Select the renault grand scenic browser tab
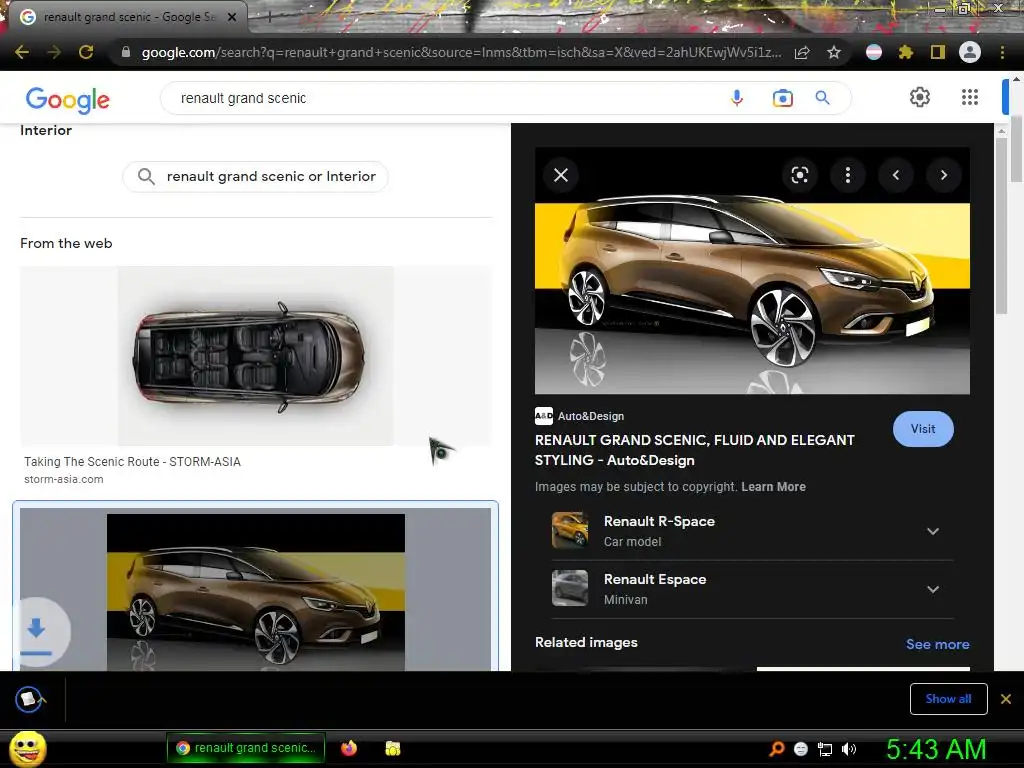This screenshot has width=1024, height=768. pos(128,17)
